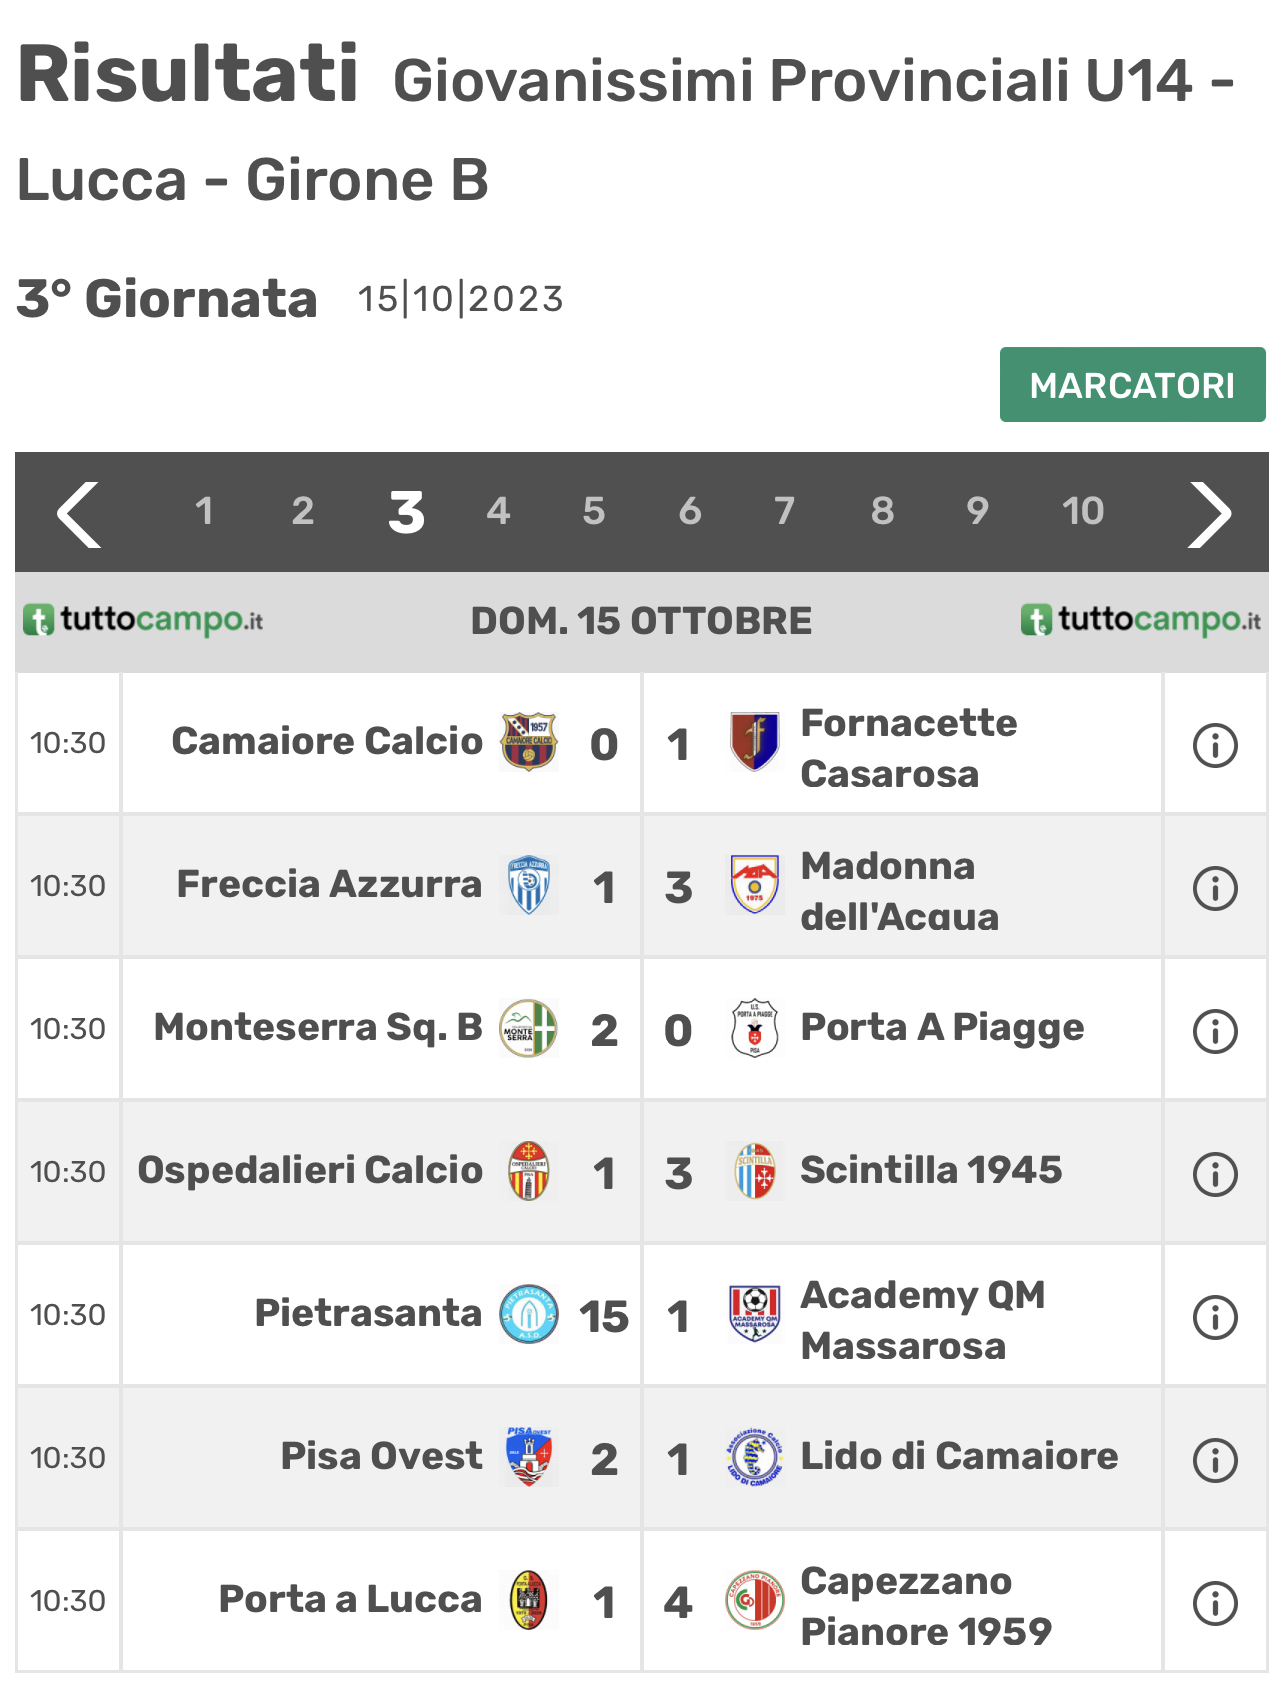Open info icon for Pisa Ovest match

1215,1460
